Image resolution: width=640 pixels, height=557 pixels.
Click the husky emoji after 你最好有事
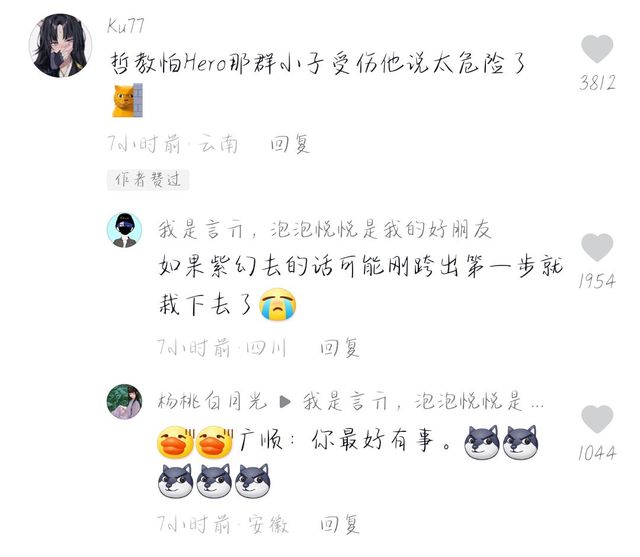pyautogui.click(x=482, y=442)
